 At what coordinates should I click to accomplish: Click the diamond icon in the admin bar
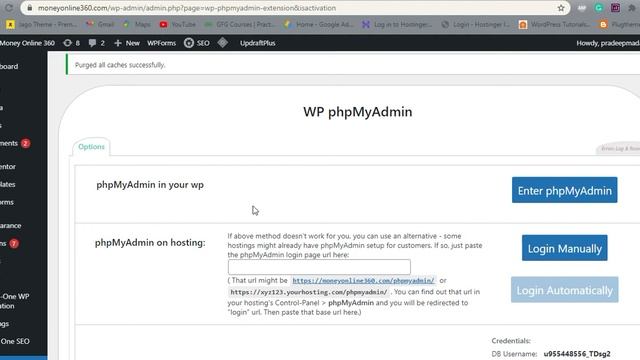point(222,42)
